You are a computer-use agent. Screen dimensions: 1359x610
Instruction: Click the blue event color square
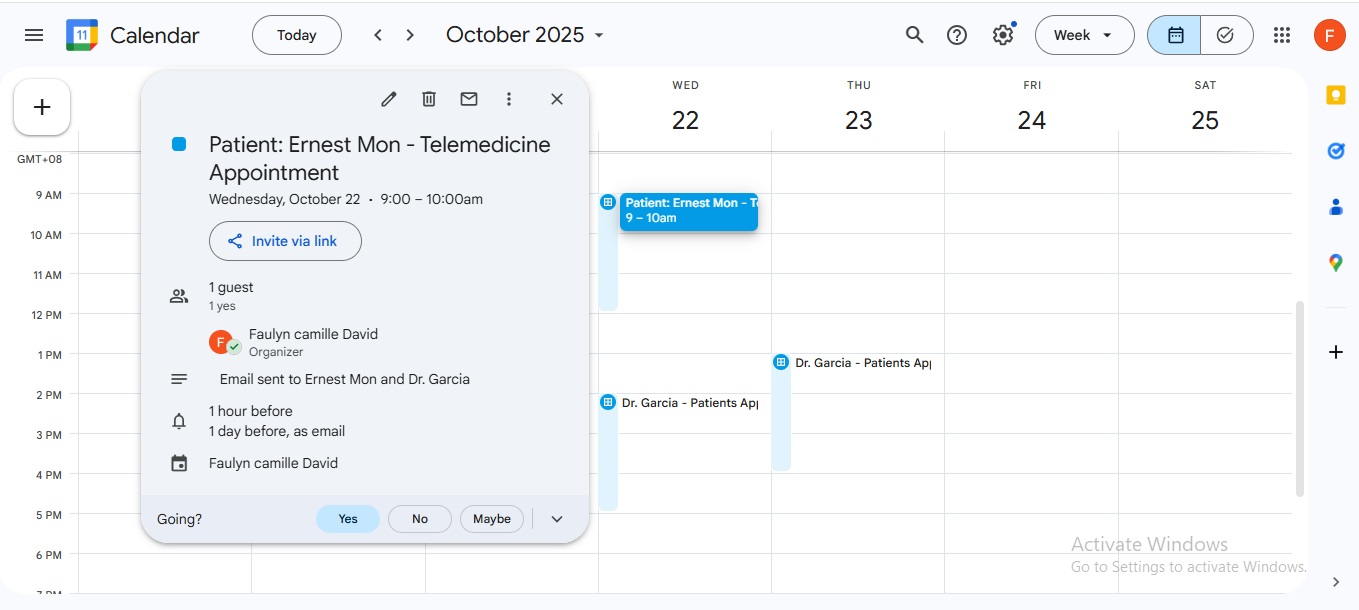coord(179,145)
